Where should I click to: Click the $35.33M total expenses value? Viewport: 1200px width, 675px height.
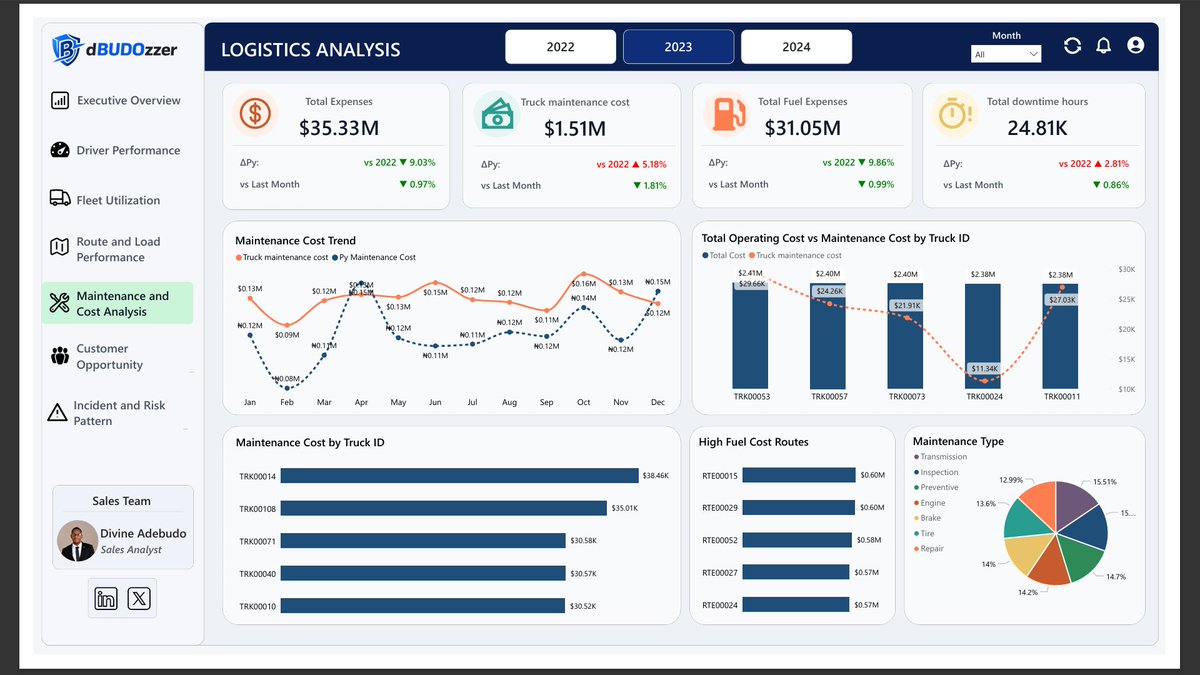coord(339,128)
